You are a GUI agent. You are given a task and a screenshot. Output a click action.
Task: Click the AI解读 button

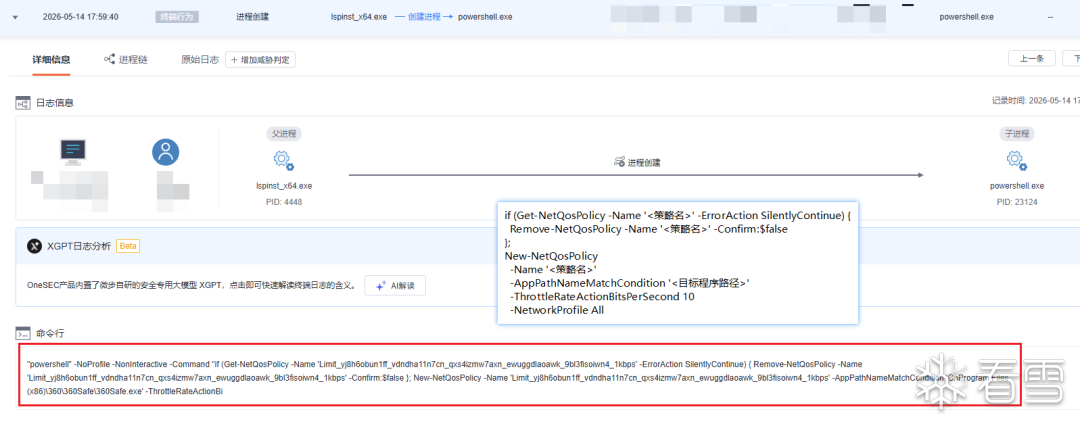(x=395, y=285)
